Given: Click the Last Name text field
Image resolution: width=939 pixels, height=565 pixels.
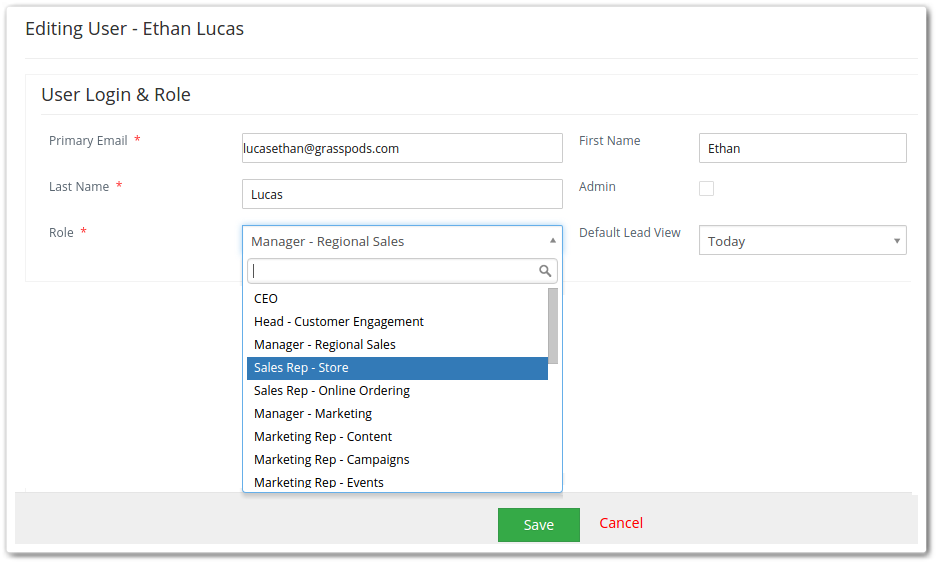Looking at the screenshot, I should pos(402,194).
